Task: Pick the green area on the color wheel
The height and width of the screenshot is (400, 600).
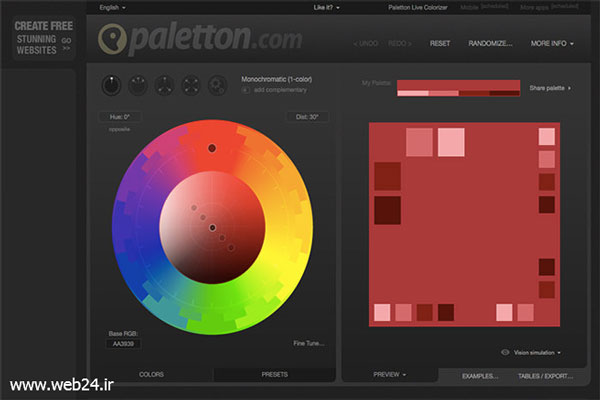Action: tap(212, 308)
